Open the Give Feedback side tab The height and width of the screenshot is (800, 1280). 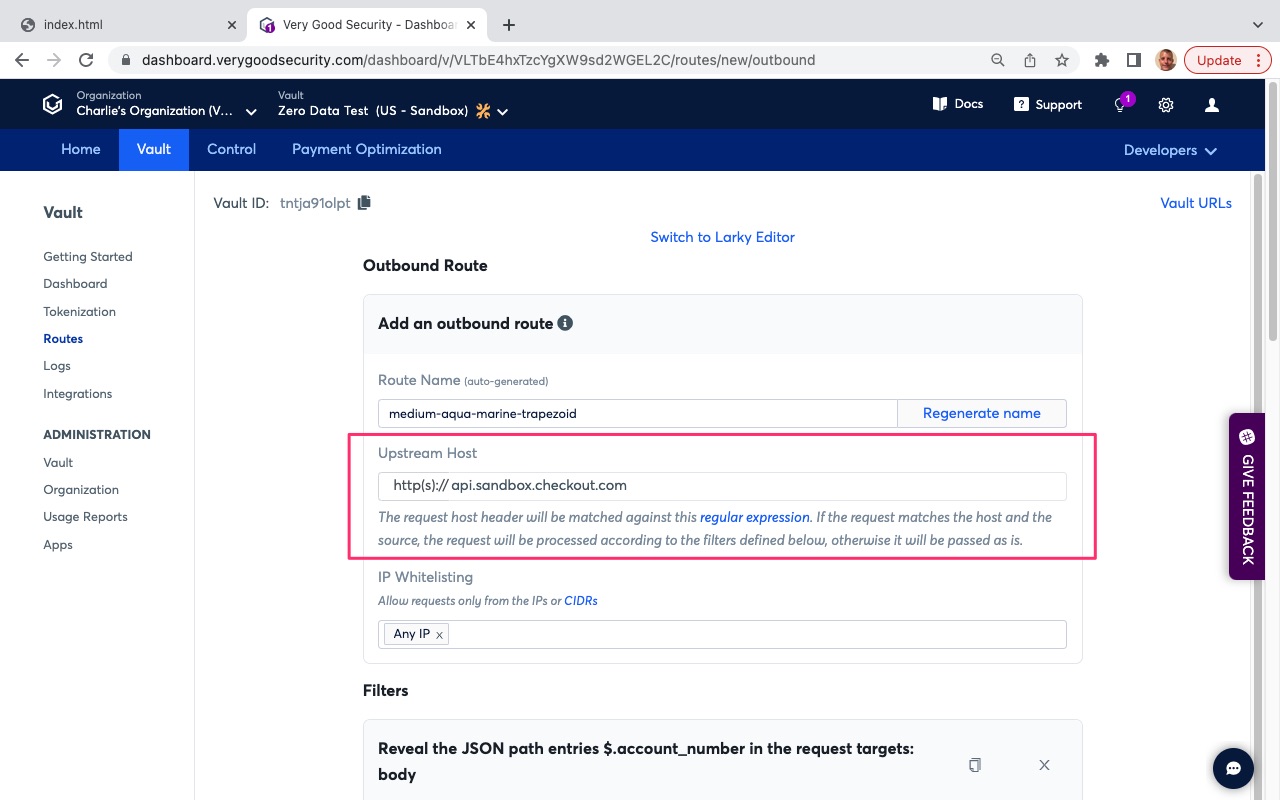point(1247,496)
